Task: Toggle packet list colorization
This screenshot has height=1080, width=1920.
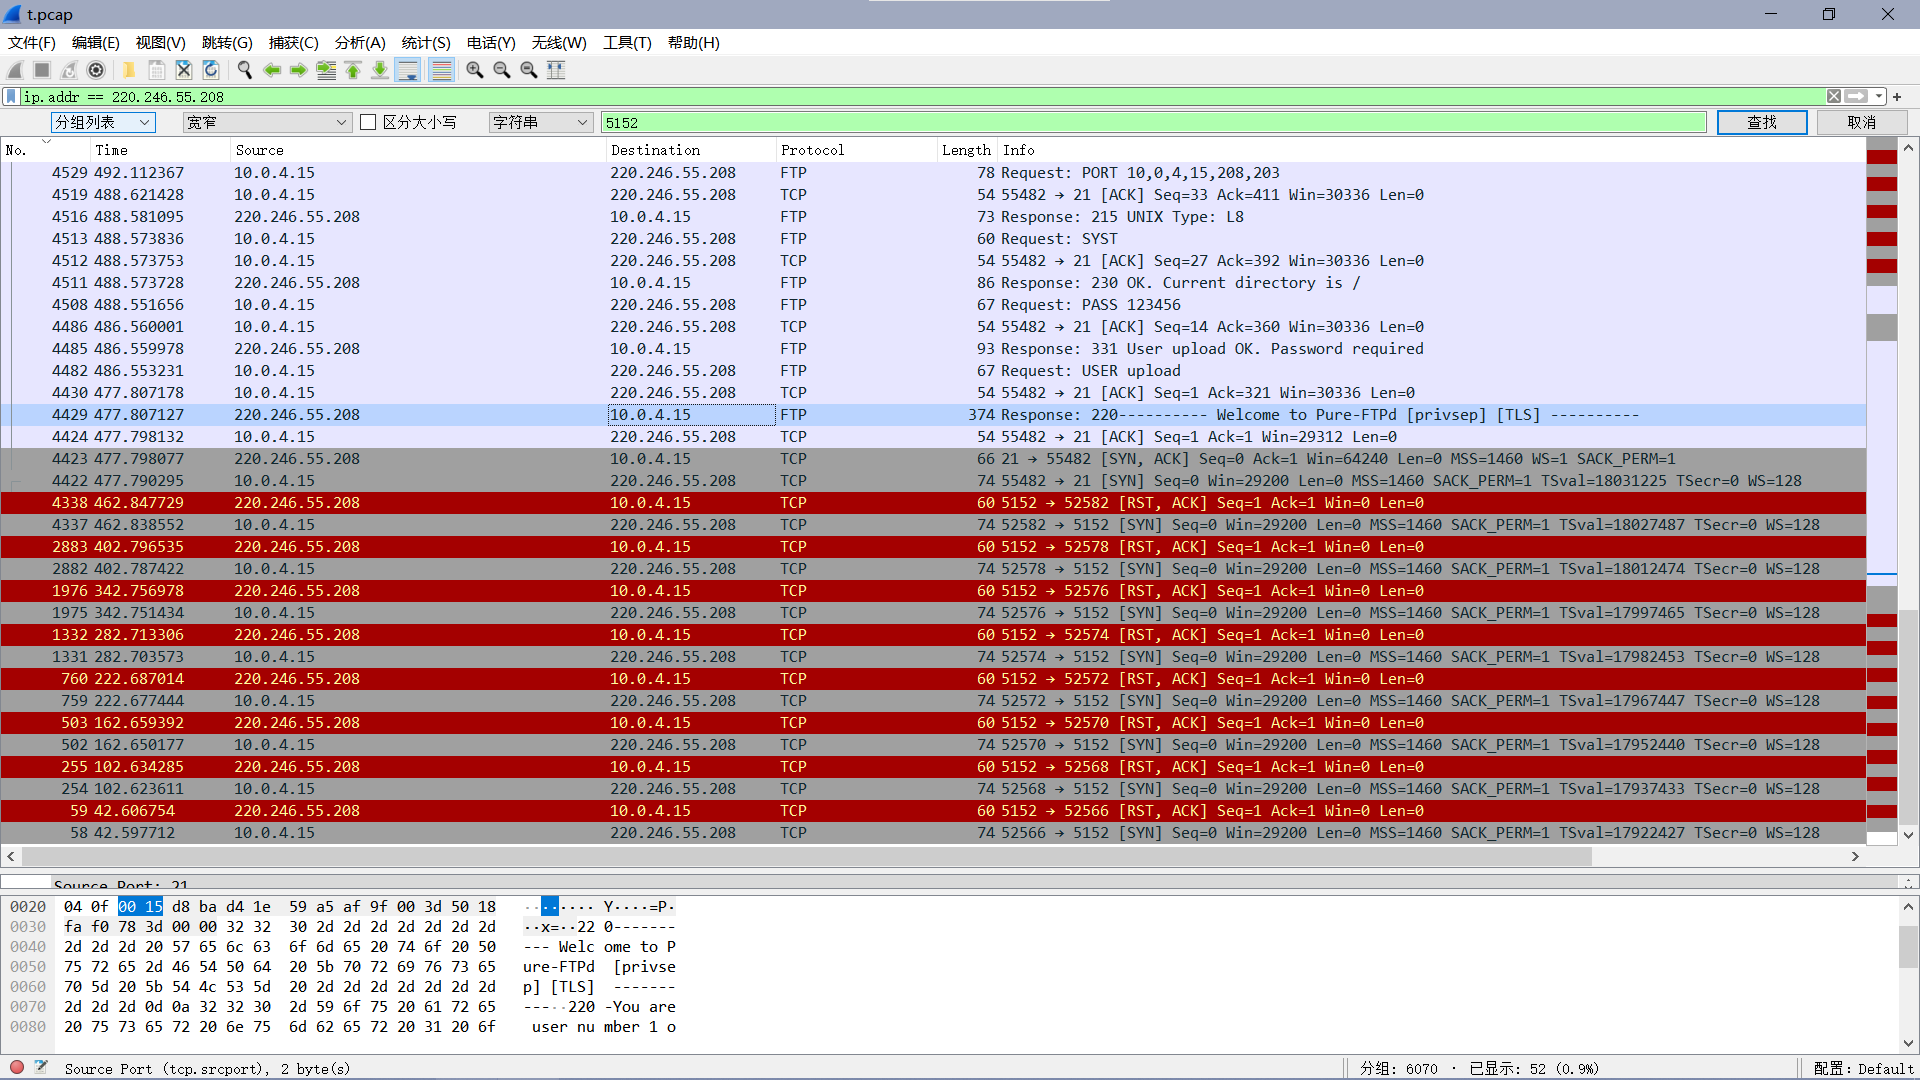Action: 441,70
